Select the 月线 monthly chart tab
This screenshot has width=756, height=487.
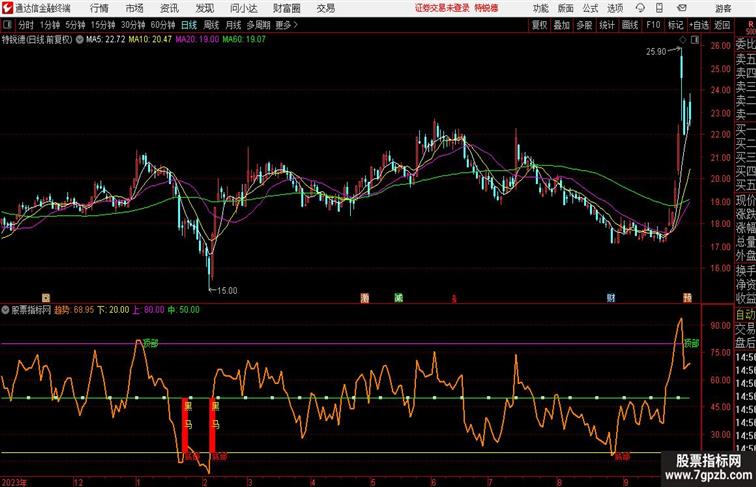[x=233, y=25]
